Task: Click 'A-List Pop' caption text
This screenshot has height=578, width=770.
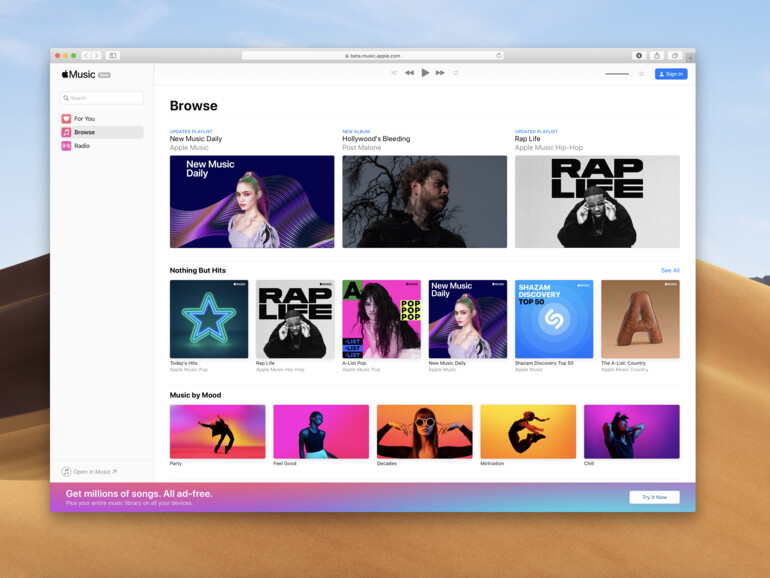Action: 354,363
